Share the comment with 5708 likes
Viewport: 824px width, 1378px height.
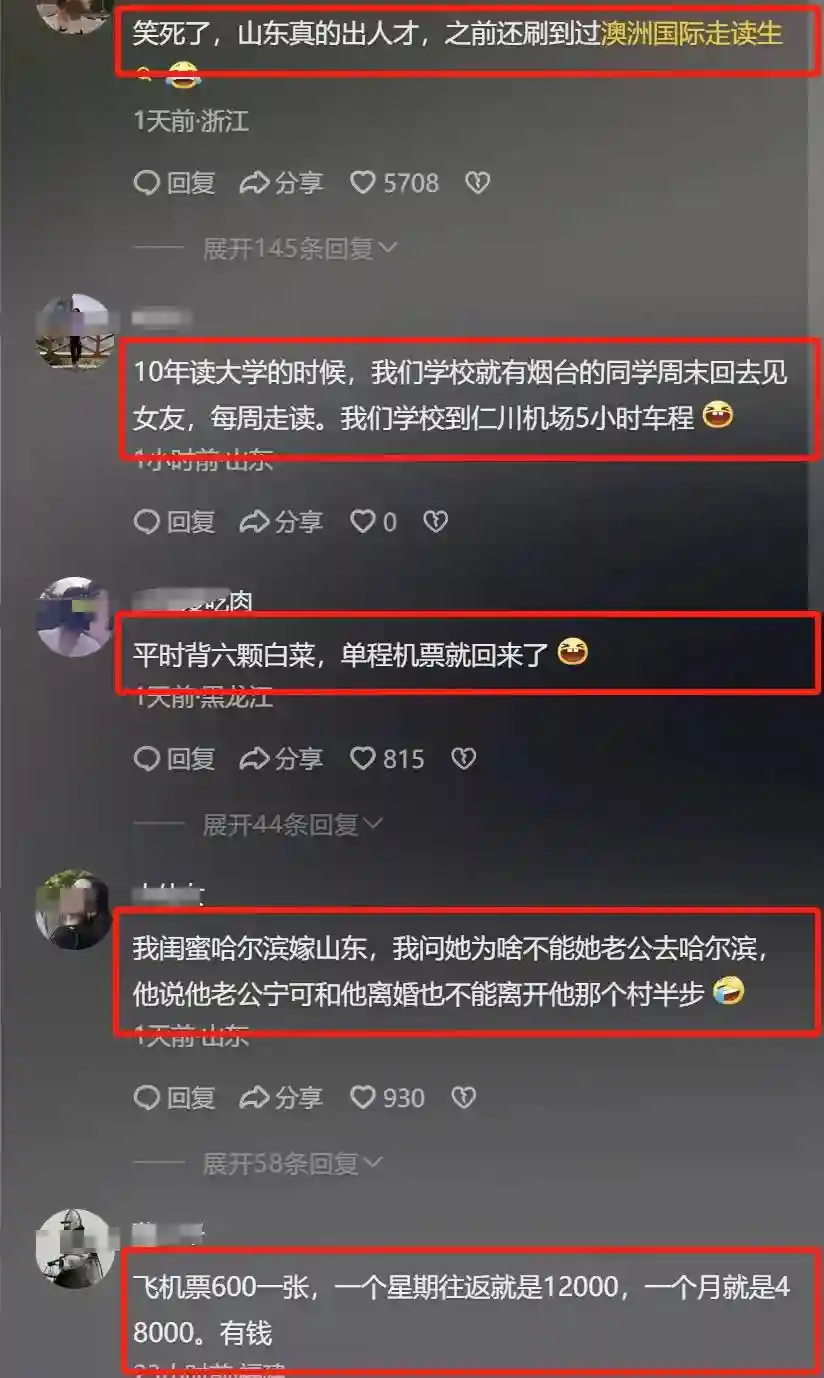(281, 183)
